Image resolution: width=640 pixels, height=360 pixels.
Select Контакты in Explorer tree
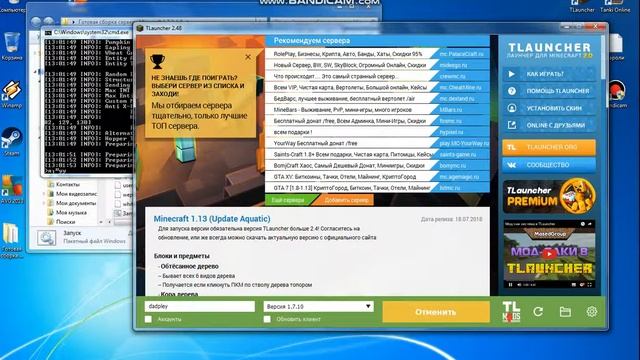pyautogui.click(x=67, y=184)
